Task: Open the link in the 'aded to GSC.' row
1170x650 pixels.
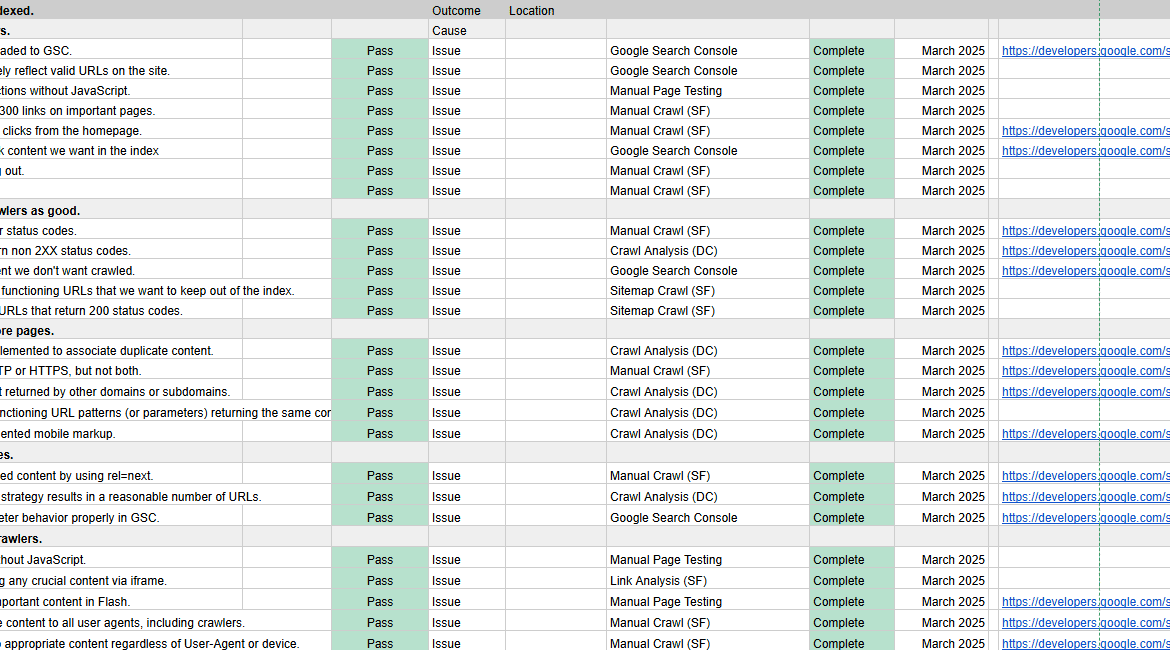Action: click(x=1086, y=51)
